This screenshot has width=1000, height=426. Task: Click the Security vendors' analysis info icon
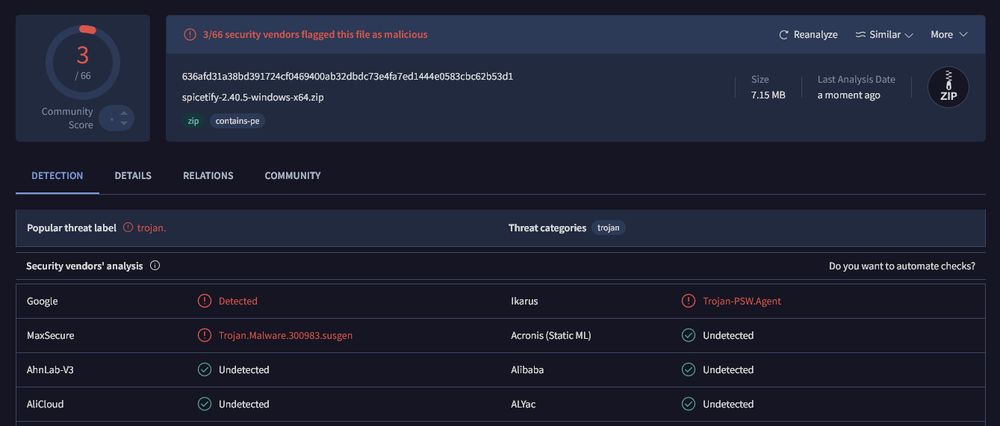click(x=155, y=266)
